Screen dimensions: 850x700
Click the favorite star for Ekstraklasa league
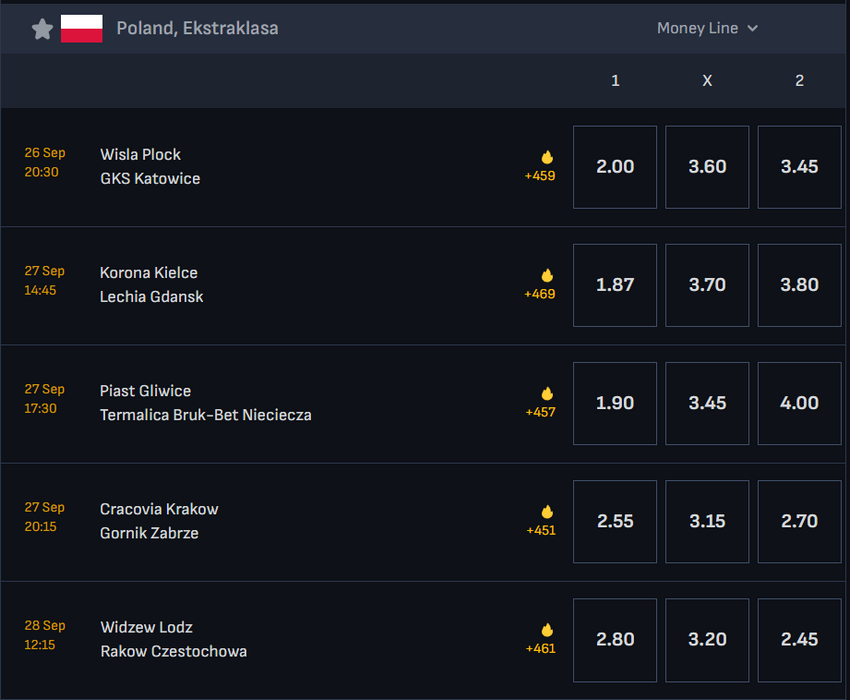[42, 29]
